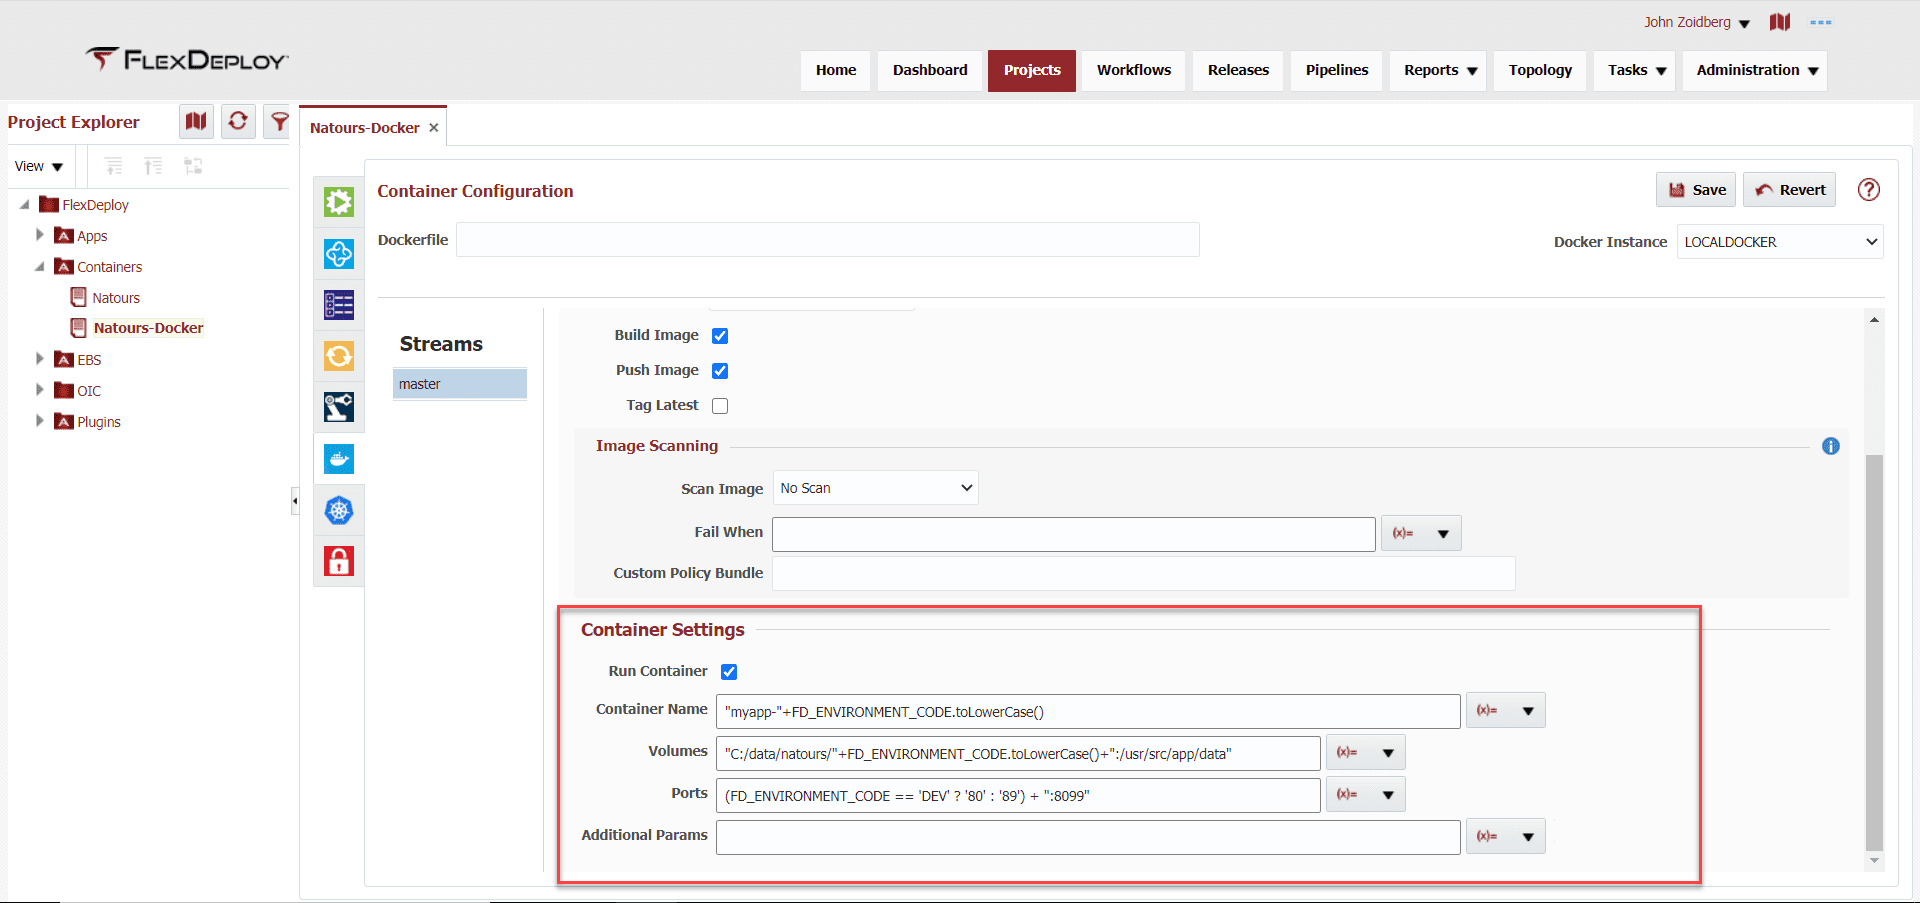The height and width of the screenshot is (903, 1920).
Task: Open the Topology menu
Action: 1540,70
